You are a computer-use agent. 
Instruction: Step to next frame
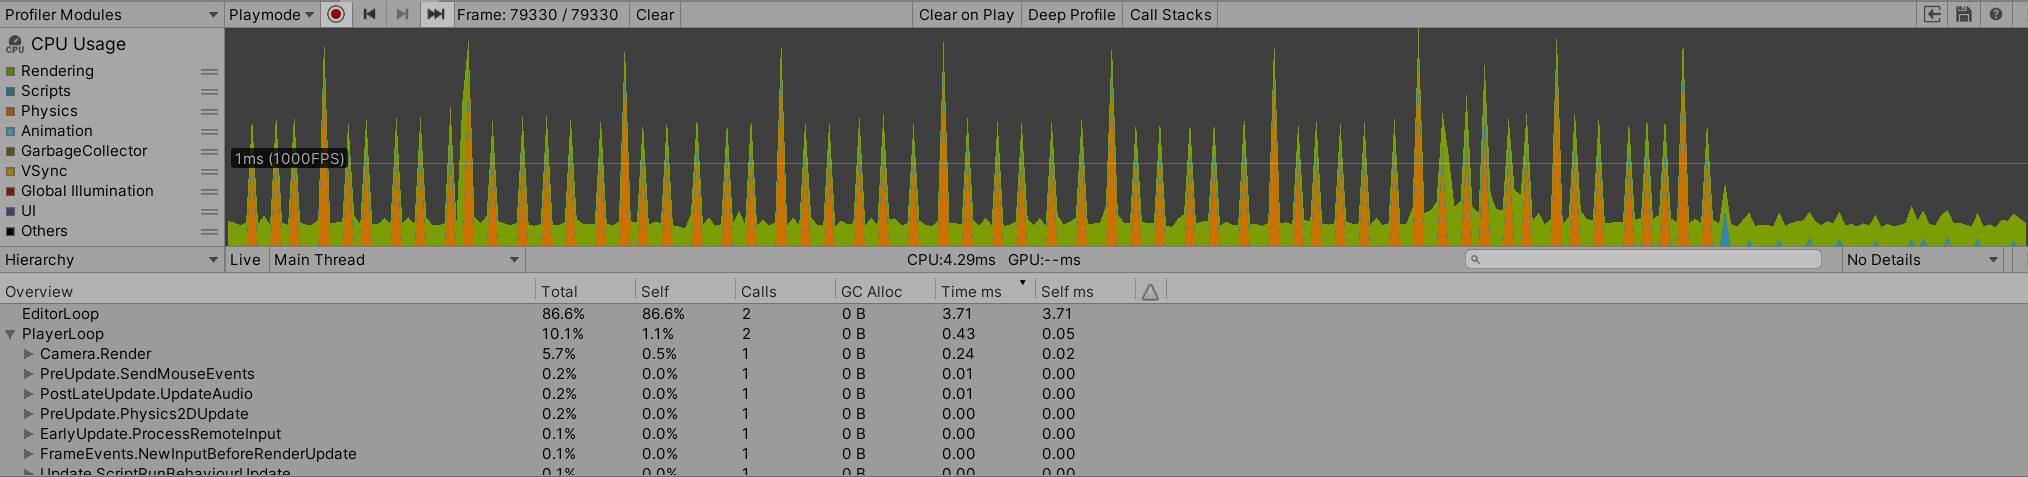[x=402, y=14]
